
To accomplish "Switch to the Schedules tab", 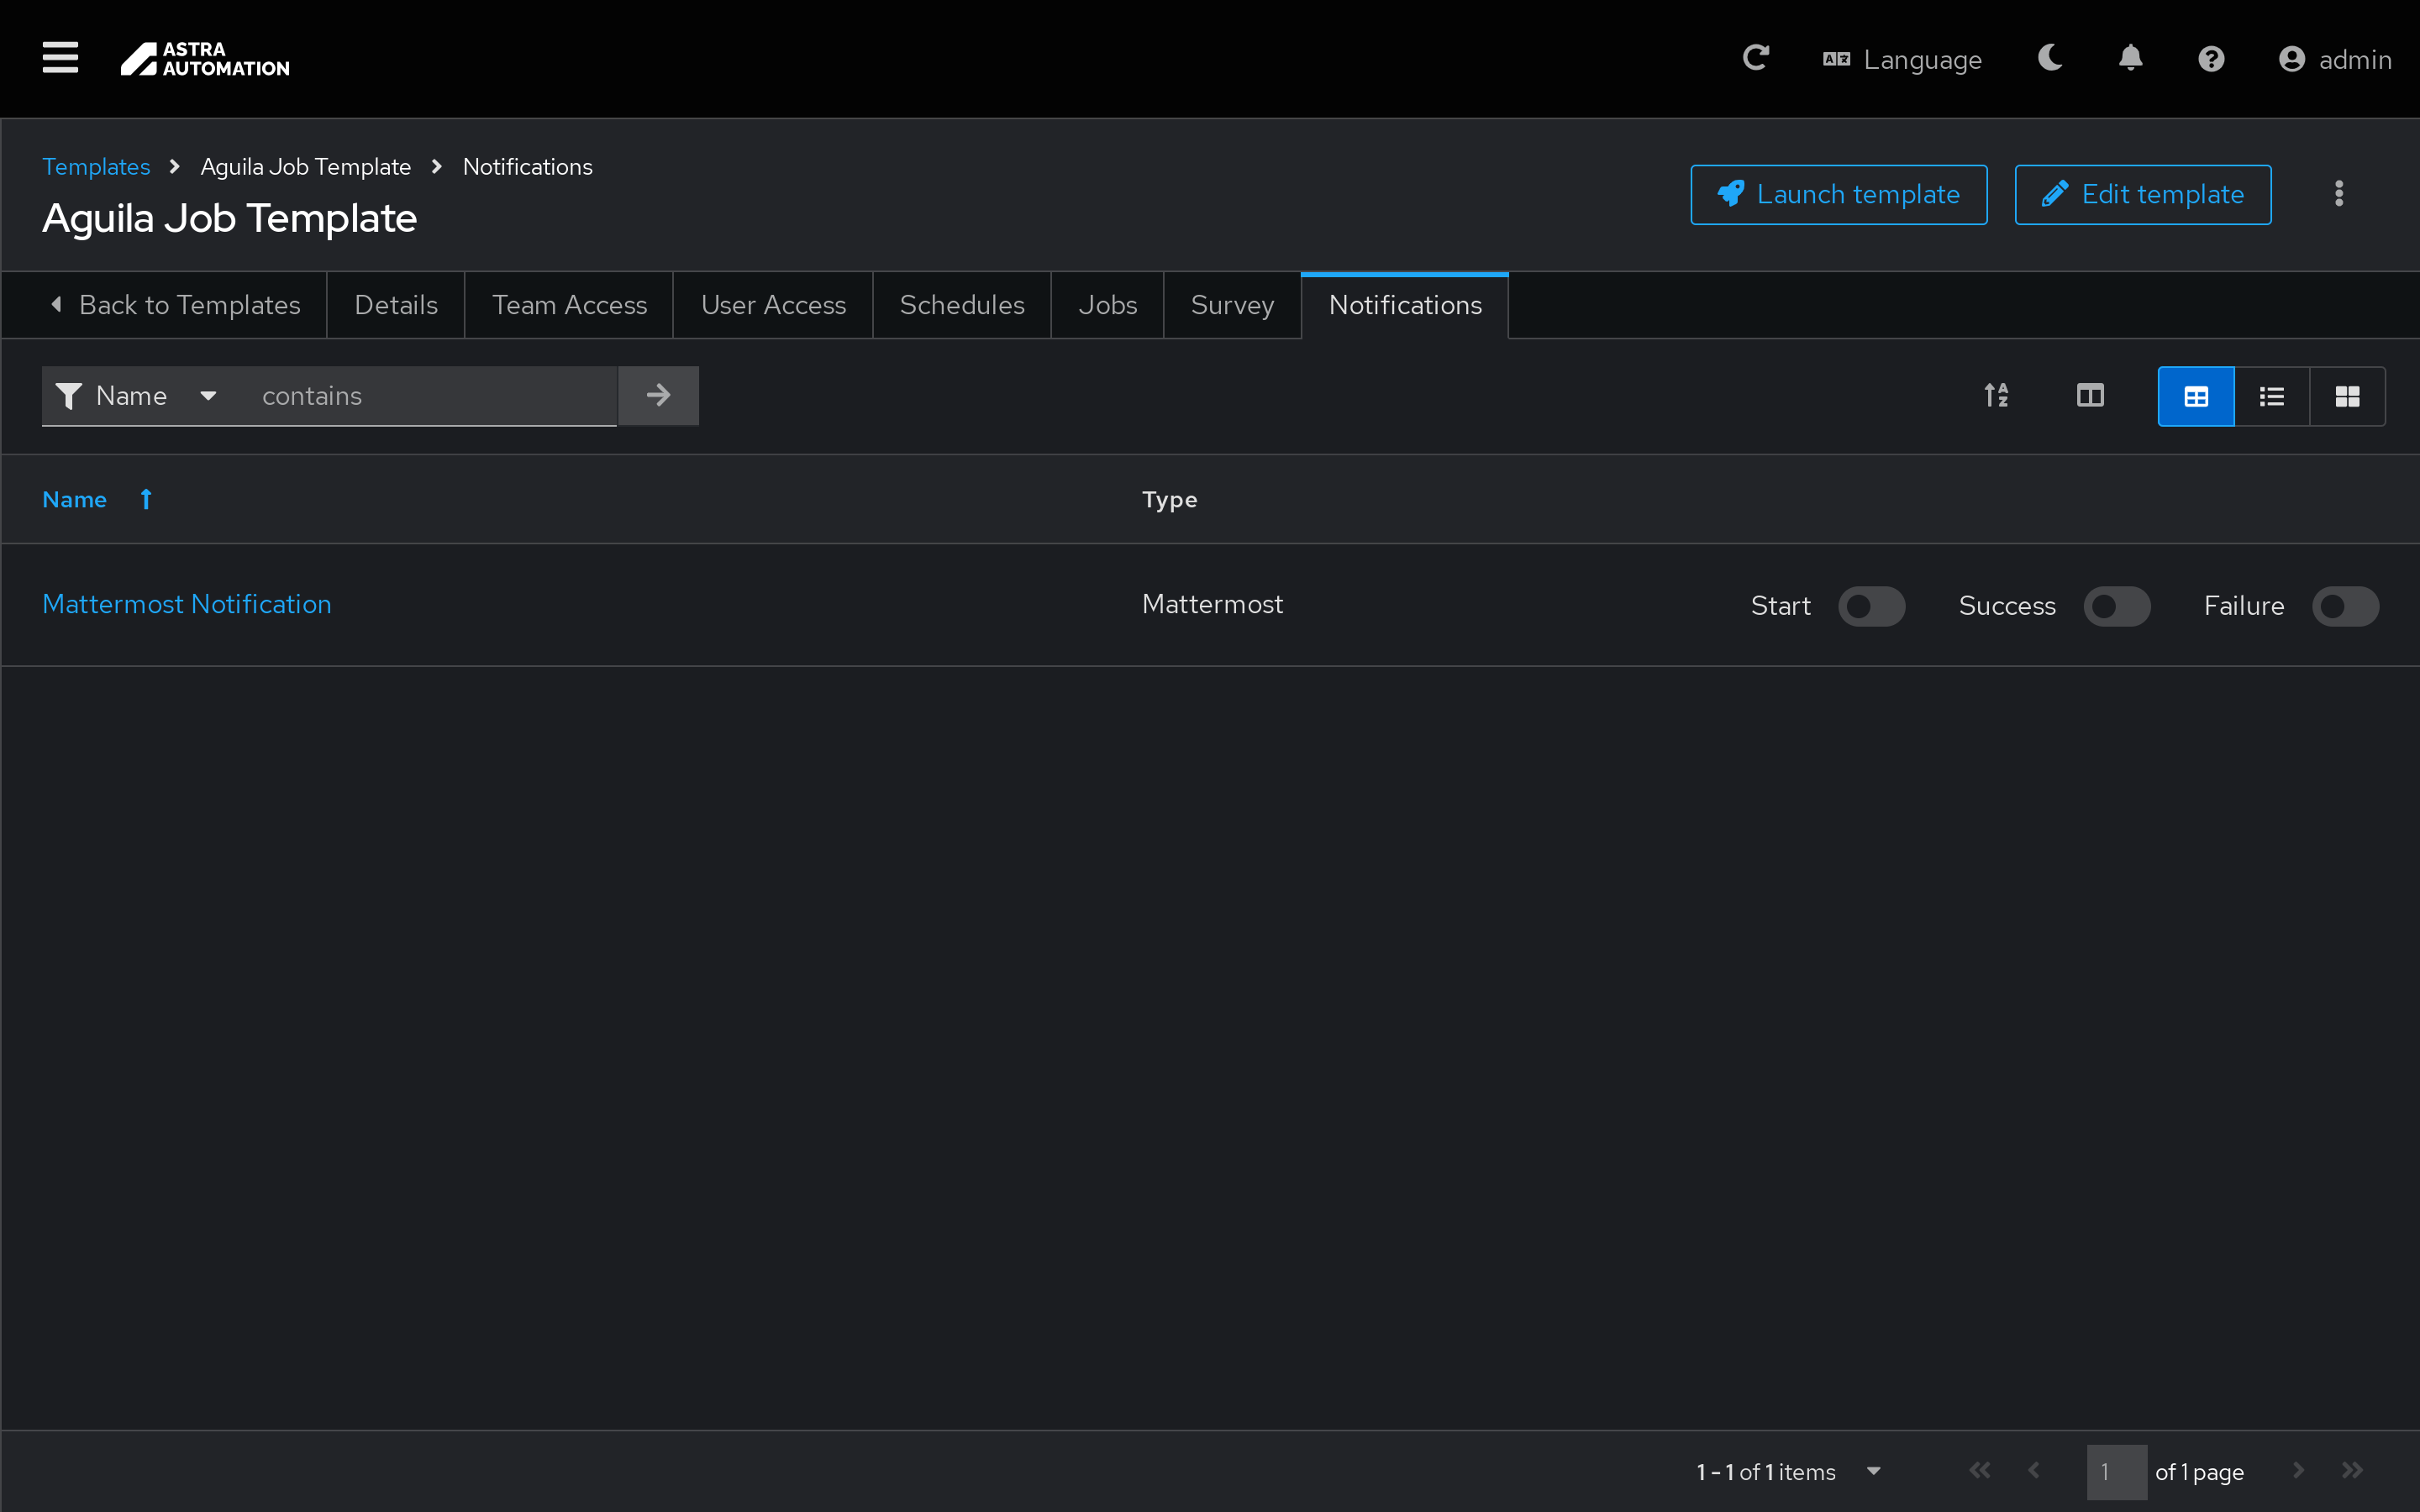I will point(961,305).
